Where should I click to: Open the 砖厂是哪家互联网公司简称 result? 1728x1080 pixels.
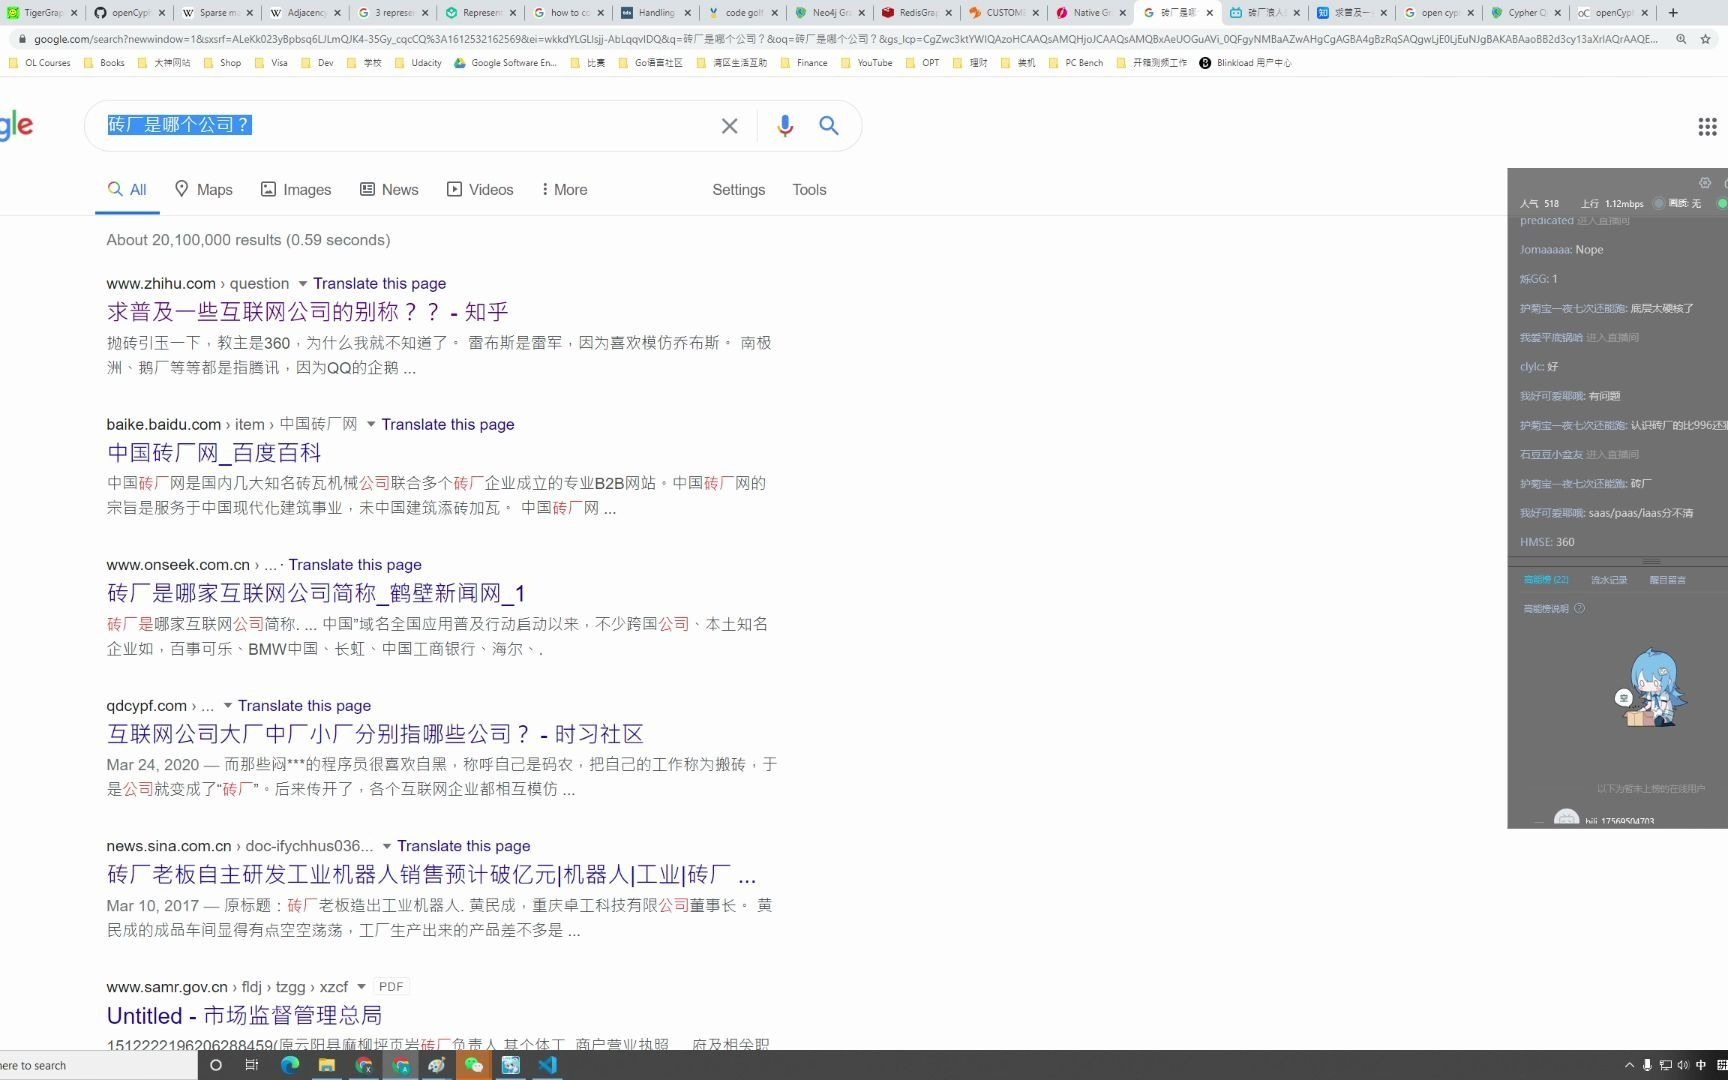(316, 594)
